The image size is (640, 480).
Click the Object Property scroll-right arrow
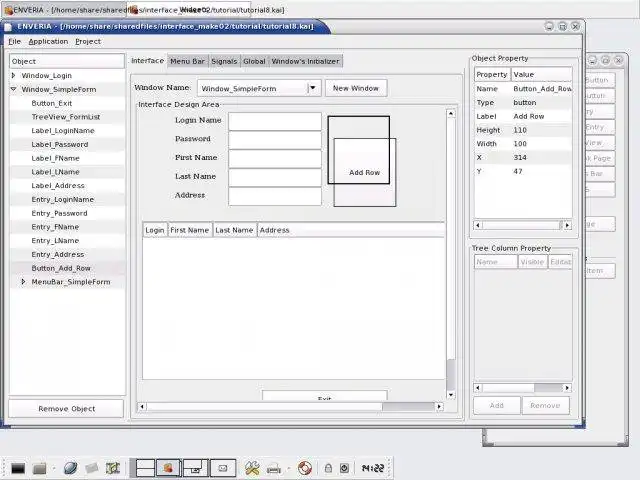(567, 225)
